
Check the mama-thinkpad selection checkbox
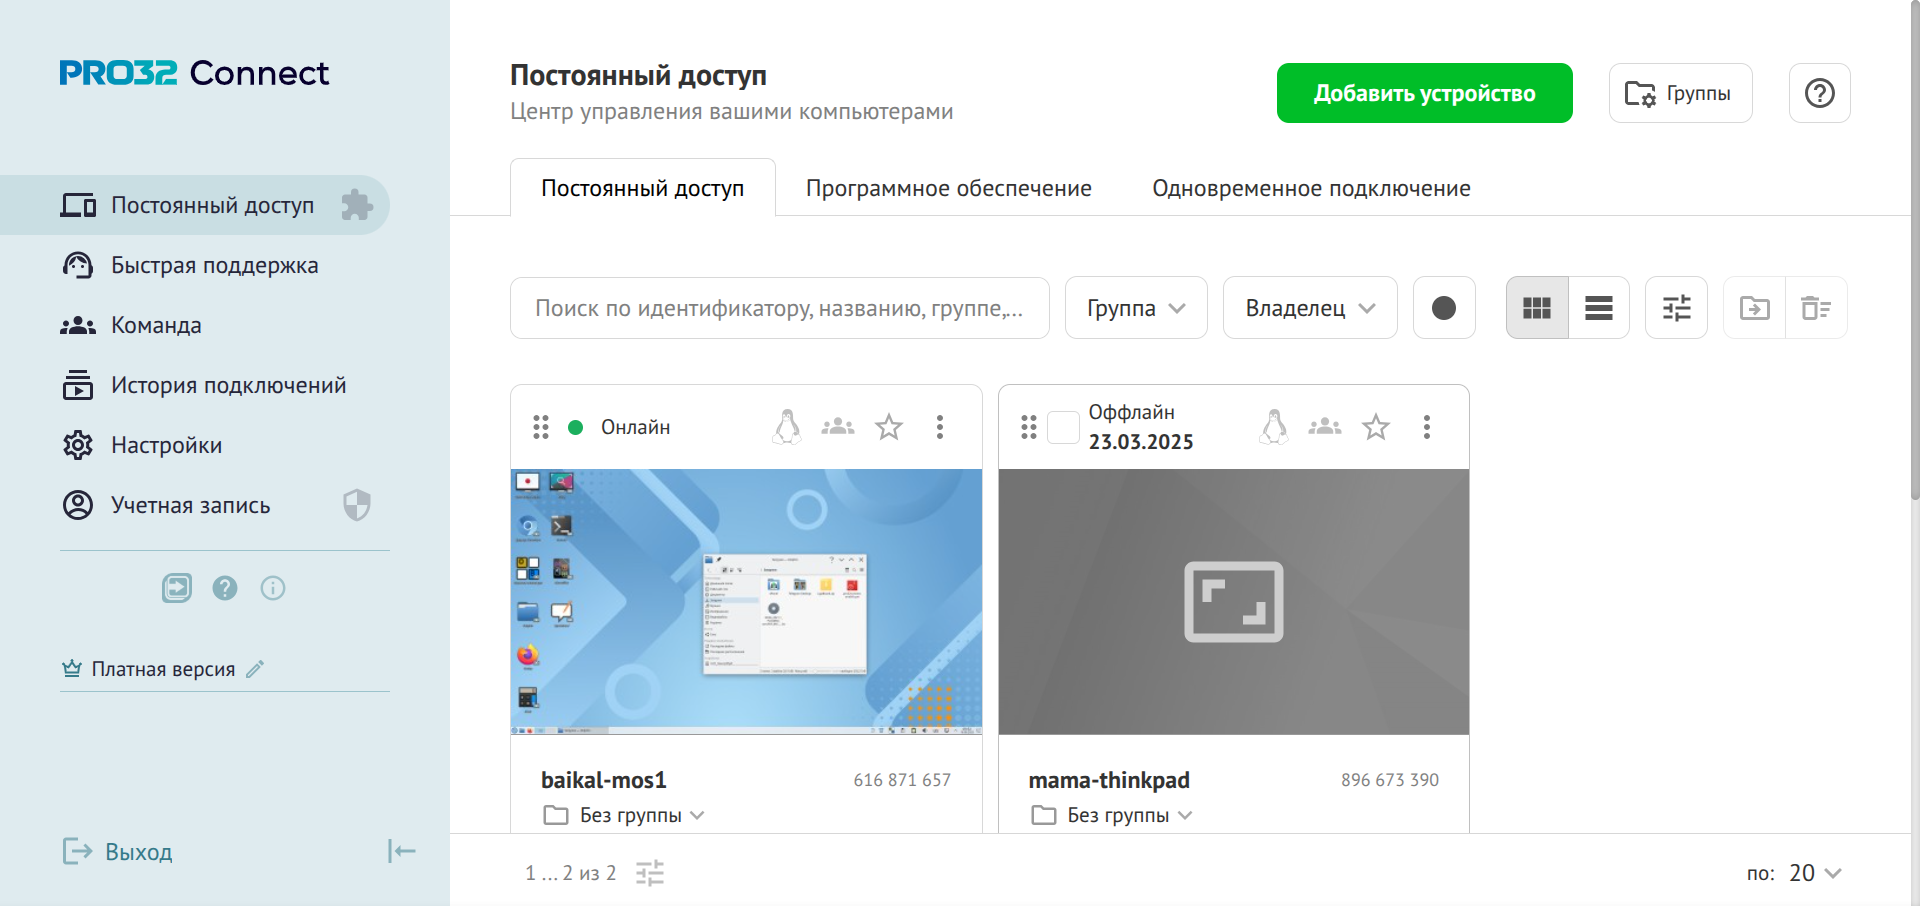[x=1062, y=427]
